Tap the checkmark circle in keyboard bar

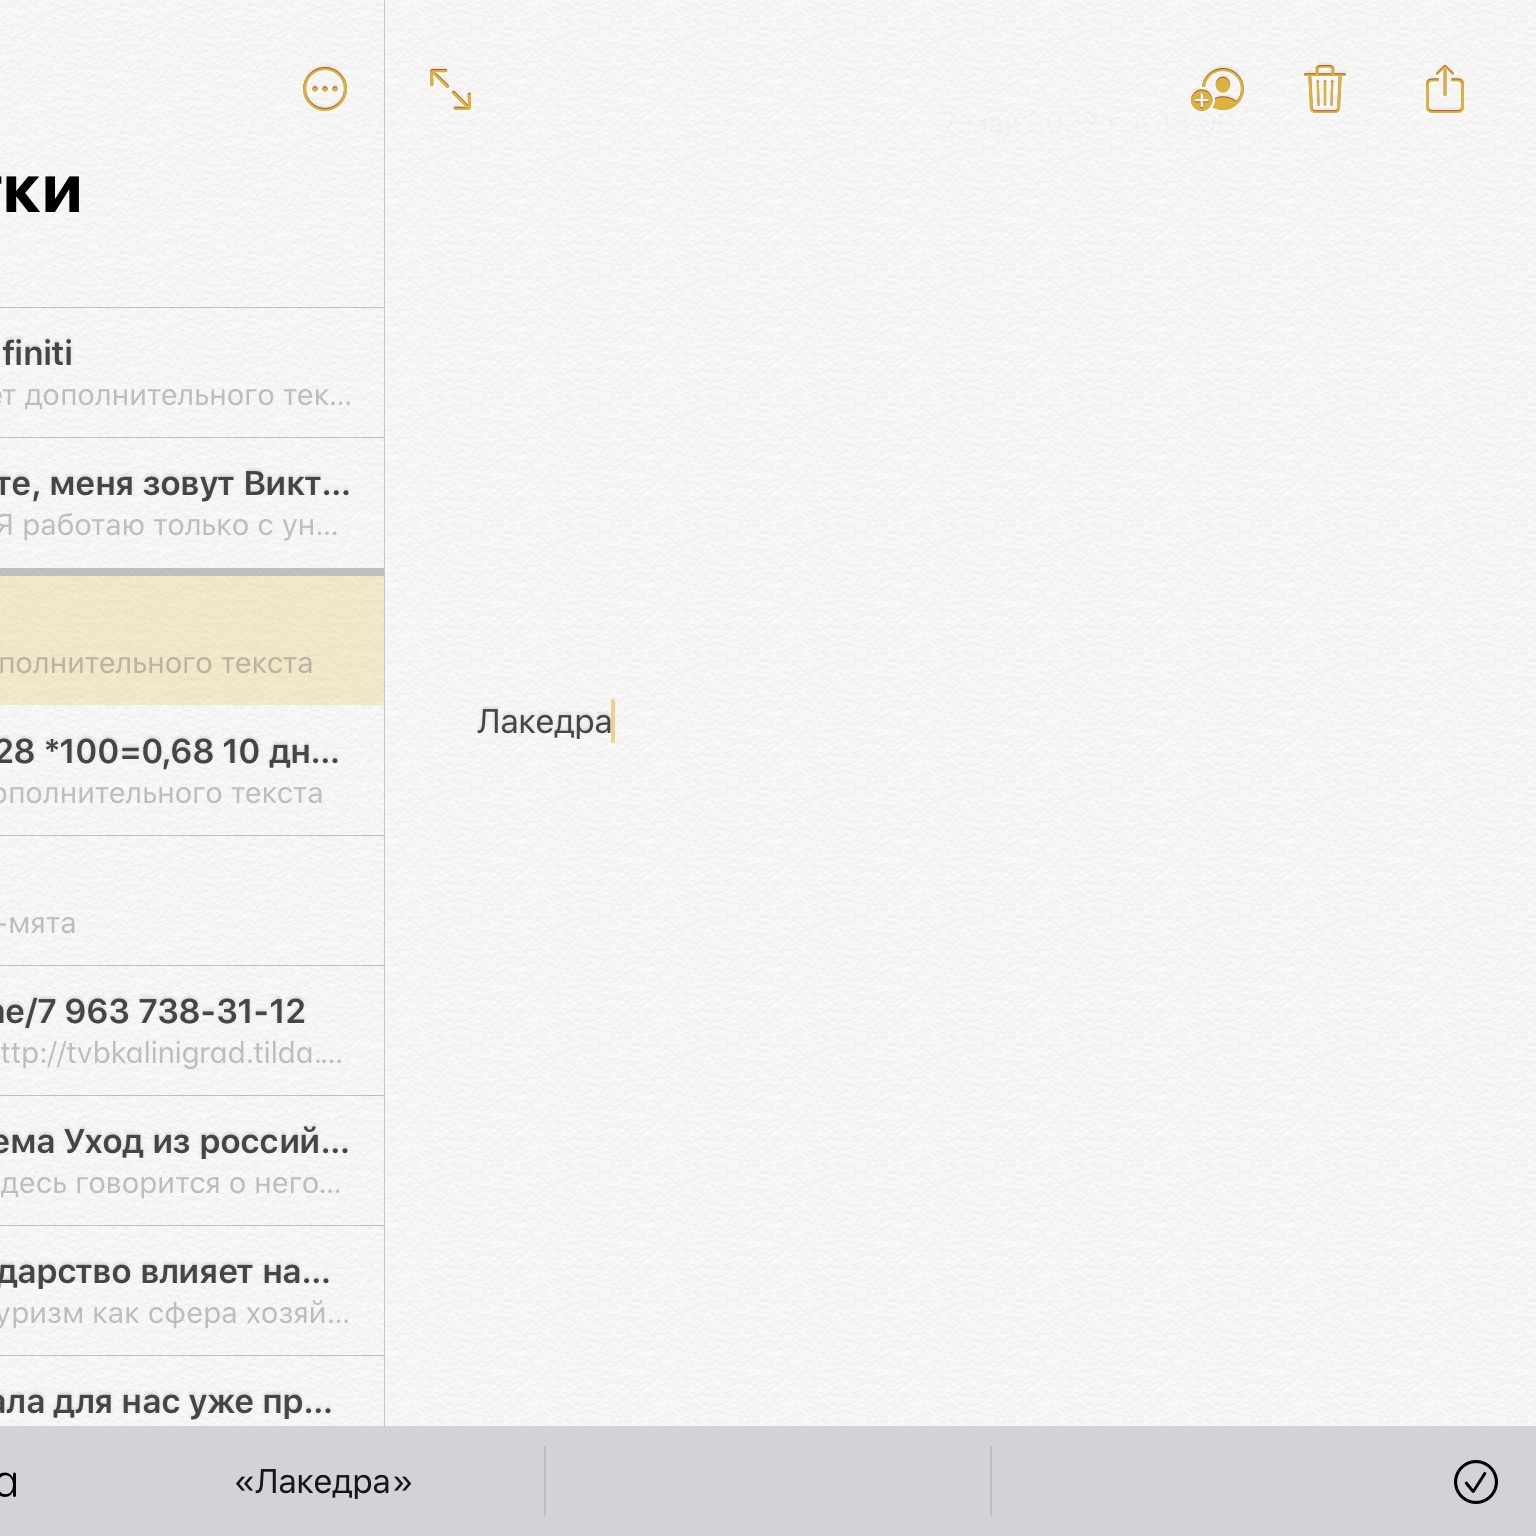[x=1475, y=1482]
